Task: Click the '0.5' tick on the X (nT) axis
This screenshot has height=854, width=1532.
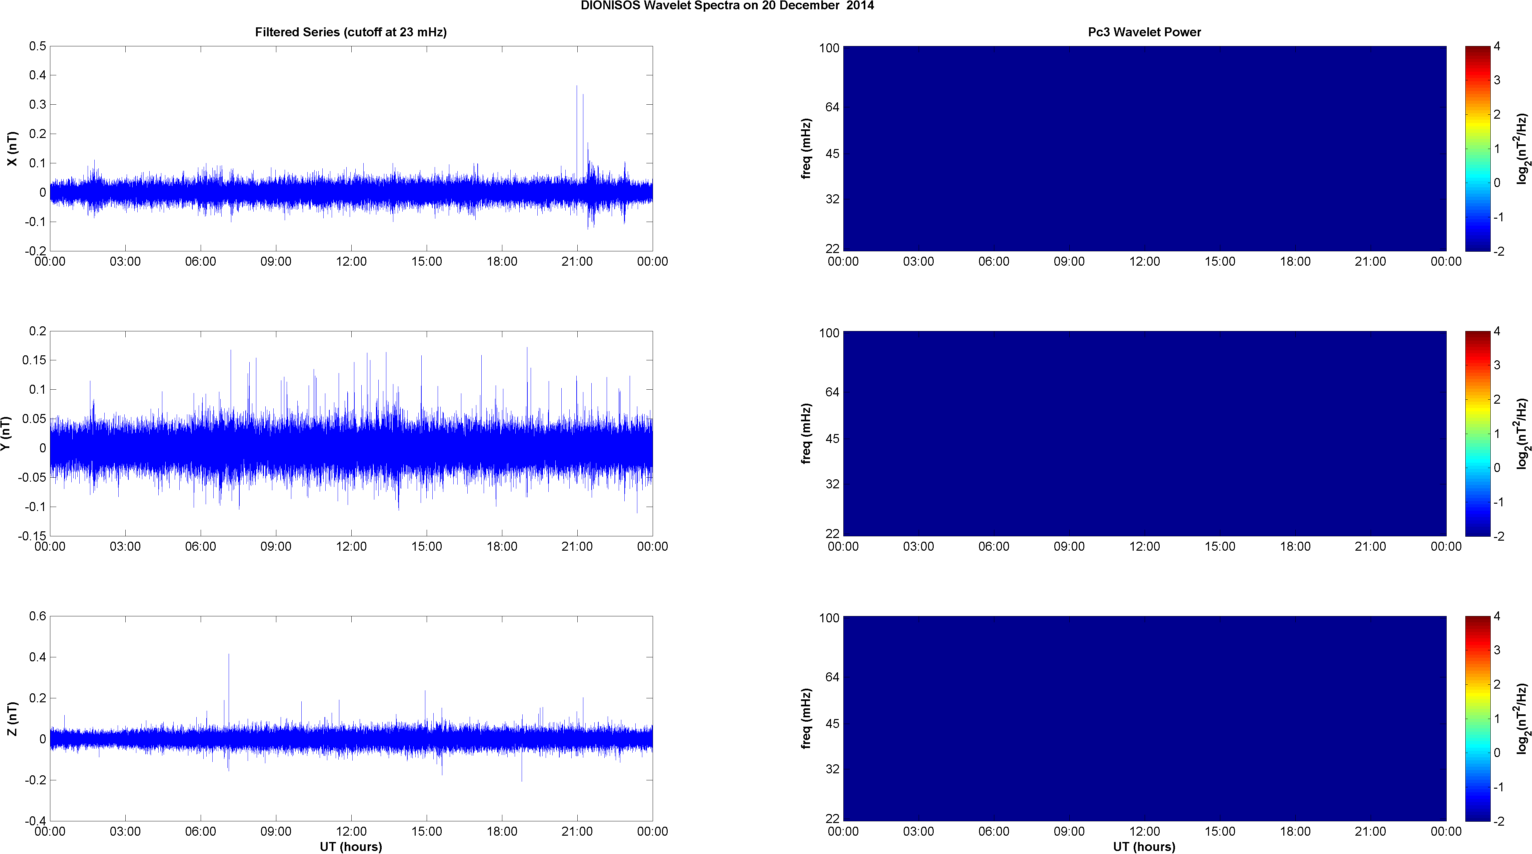Action: click(x=38, y=46)
